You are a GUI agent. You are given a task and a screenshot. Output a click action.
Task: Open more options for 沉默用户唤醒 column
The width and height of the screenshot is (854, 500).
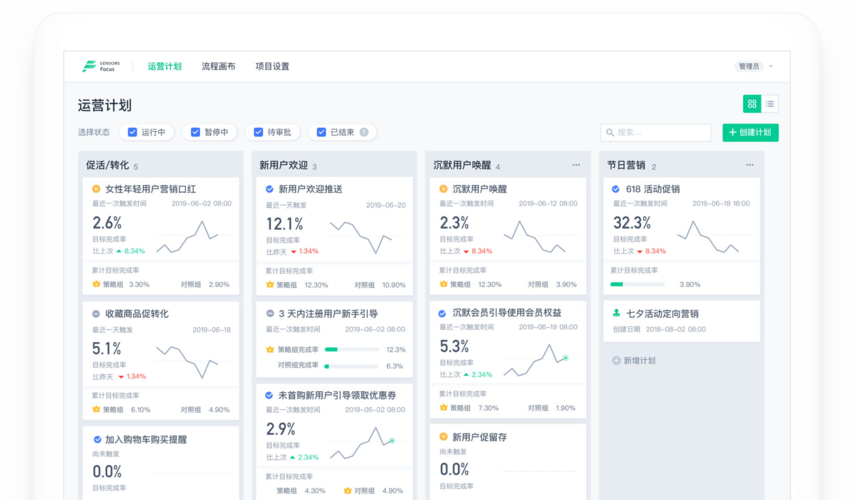(x=576, y=165)
